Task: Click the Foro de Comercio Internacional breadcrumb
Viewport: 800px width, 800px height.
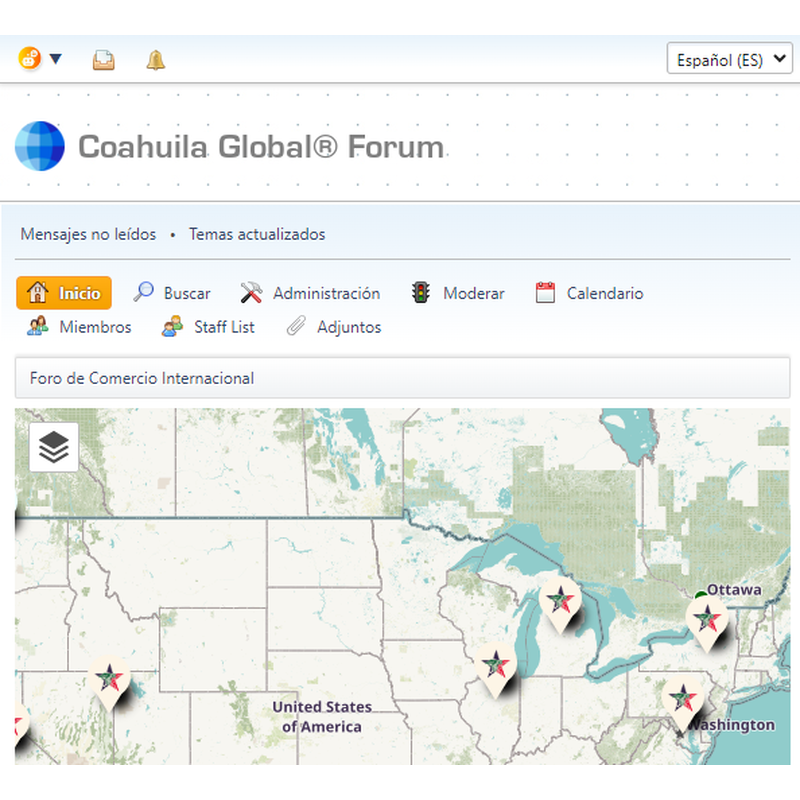Action: click(x=142, y=378)
